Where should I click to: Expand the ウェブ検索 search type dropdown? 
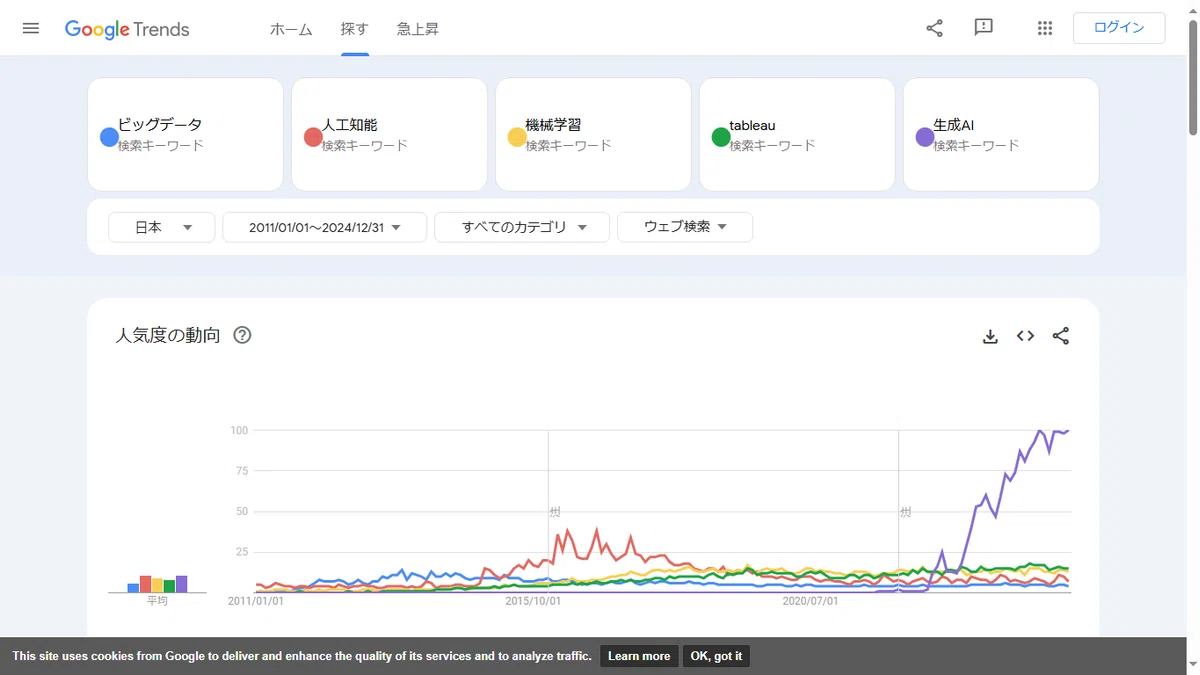(x=685, y=227)
